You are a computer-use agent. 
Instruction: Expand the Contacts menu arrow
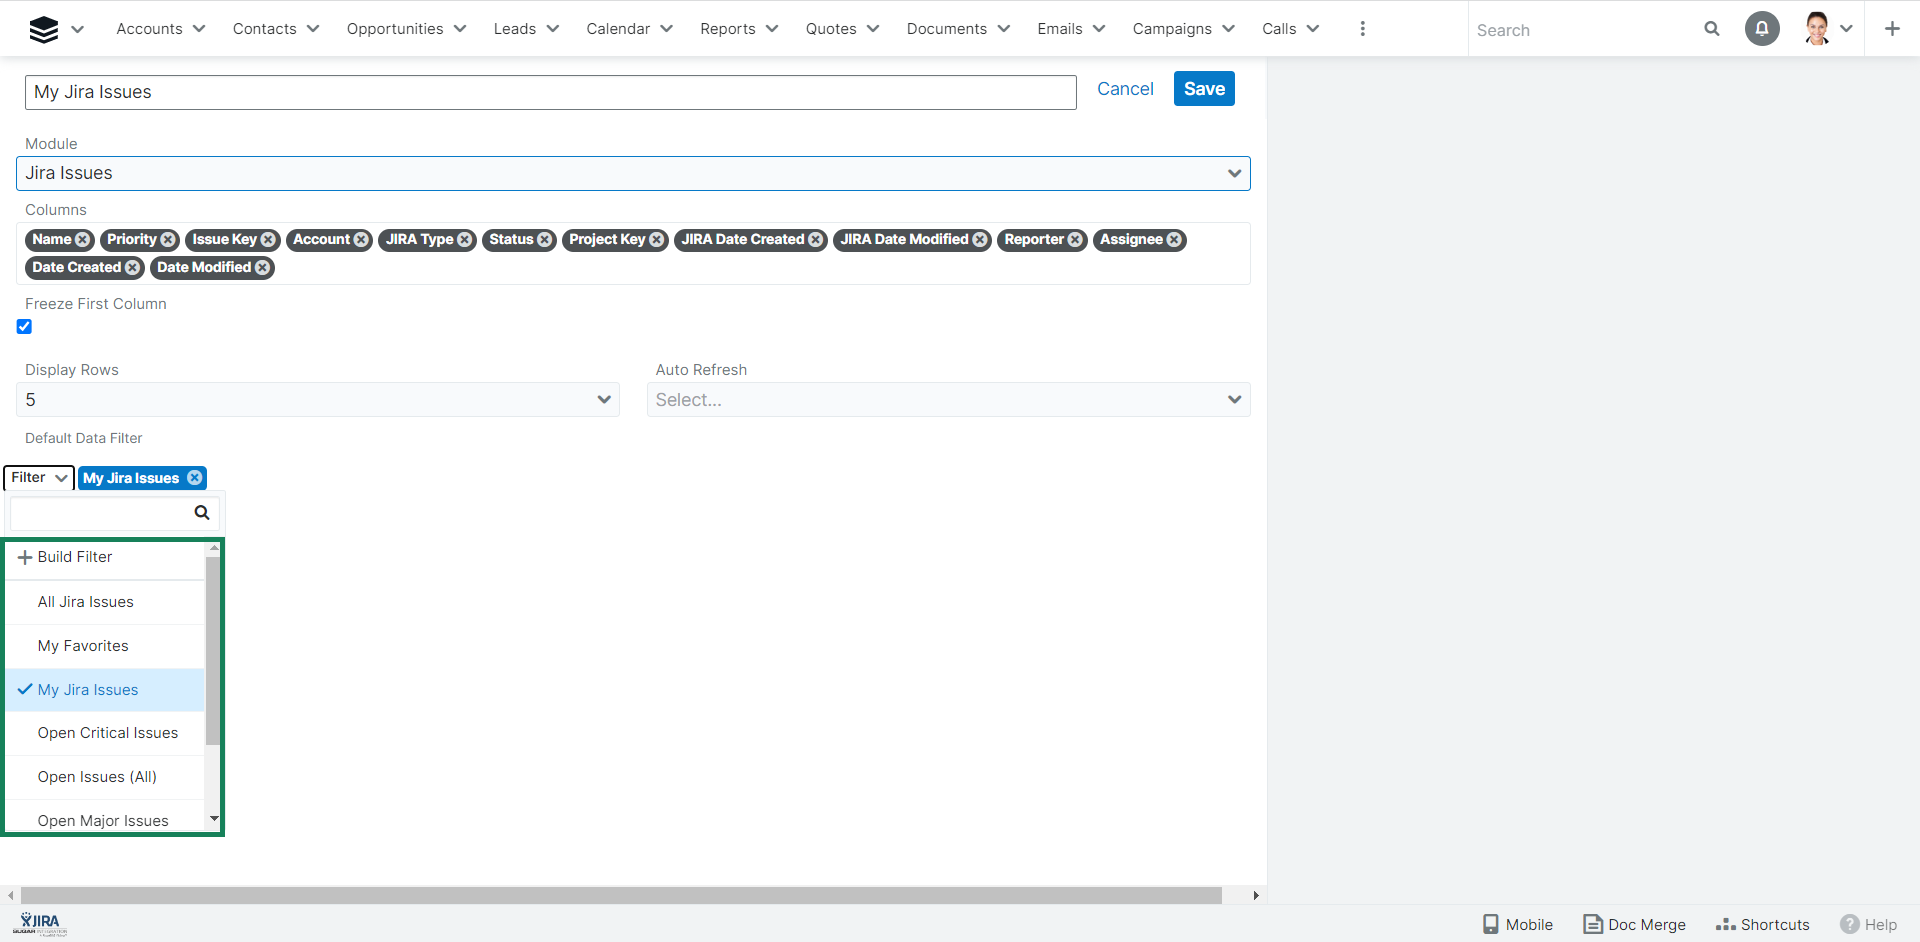point(313,29)
